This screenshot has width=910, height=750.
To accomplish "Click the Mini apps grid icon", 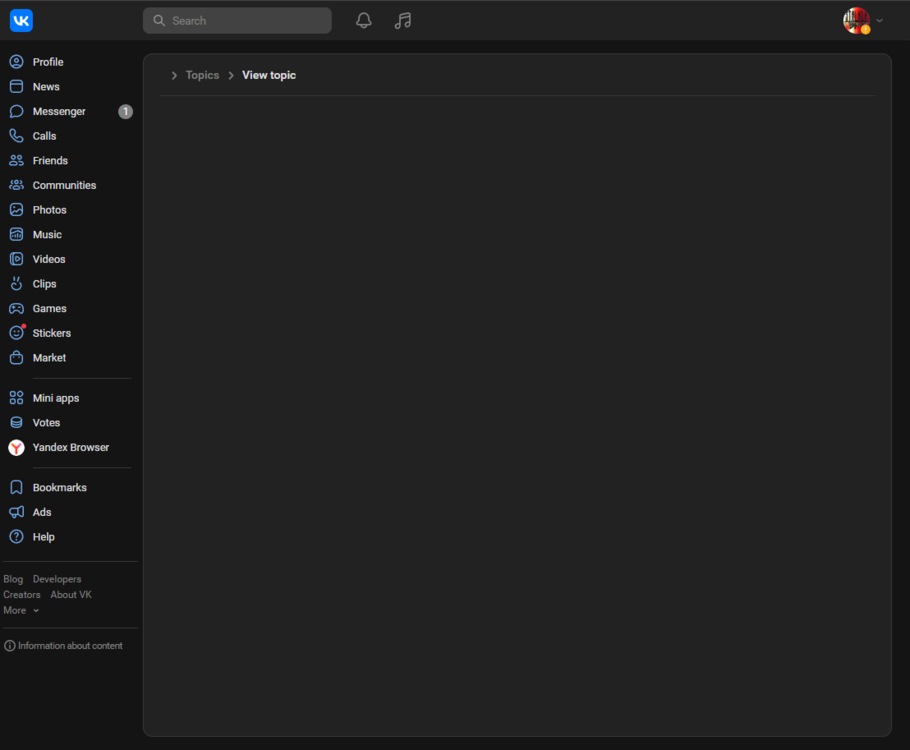I will pos(17,398).
